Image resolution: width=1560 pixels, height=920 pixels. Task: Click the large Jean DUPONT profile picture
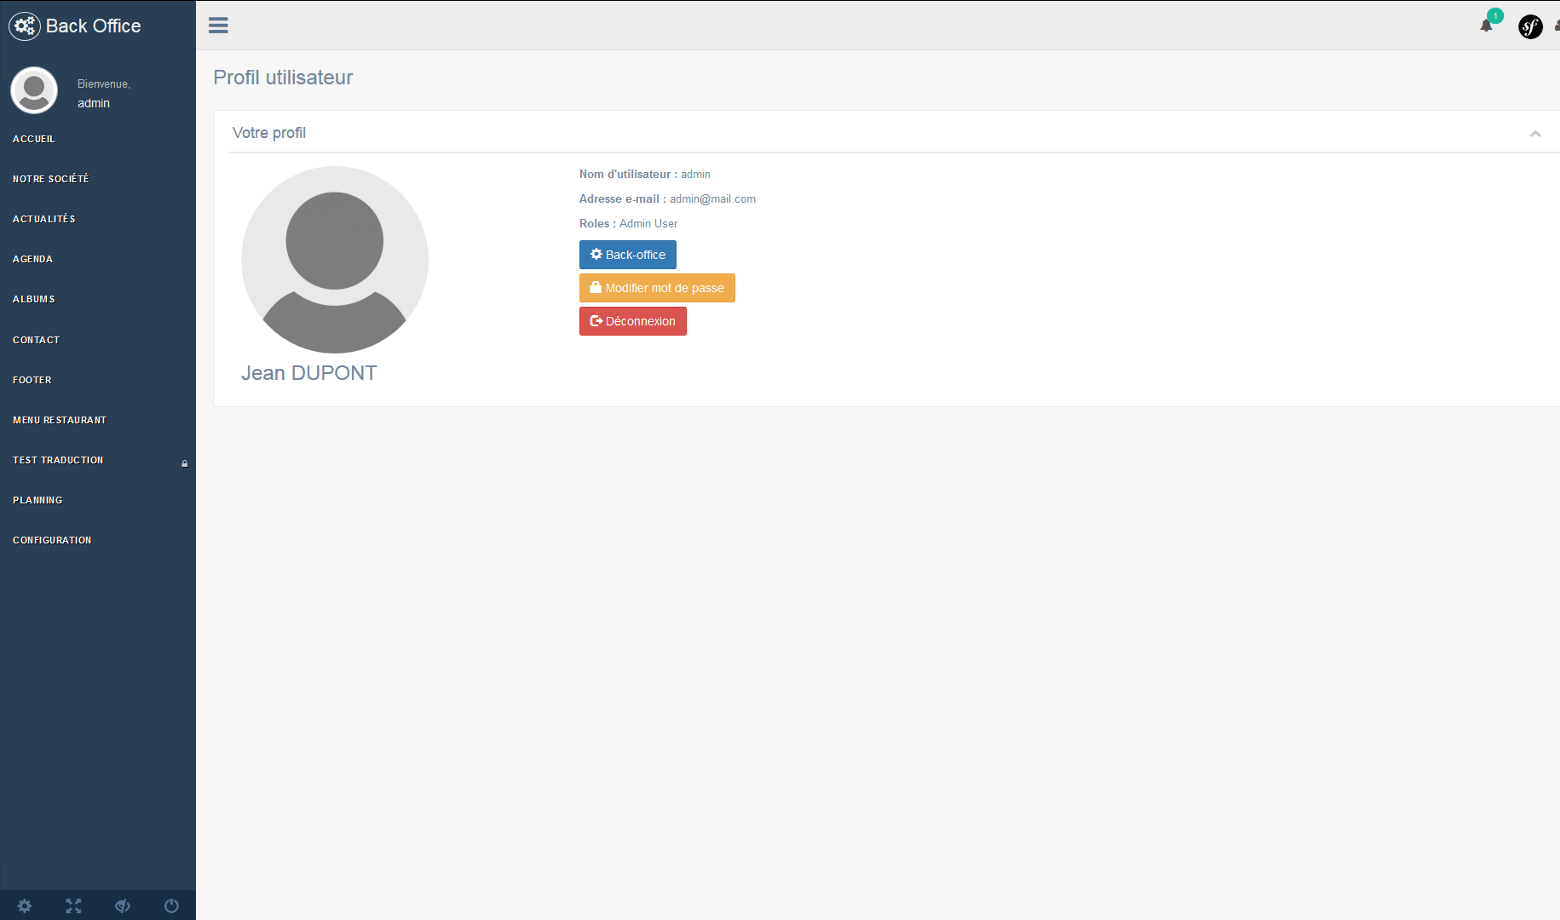click(x=334, y=260)
